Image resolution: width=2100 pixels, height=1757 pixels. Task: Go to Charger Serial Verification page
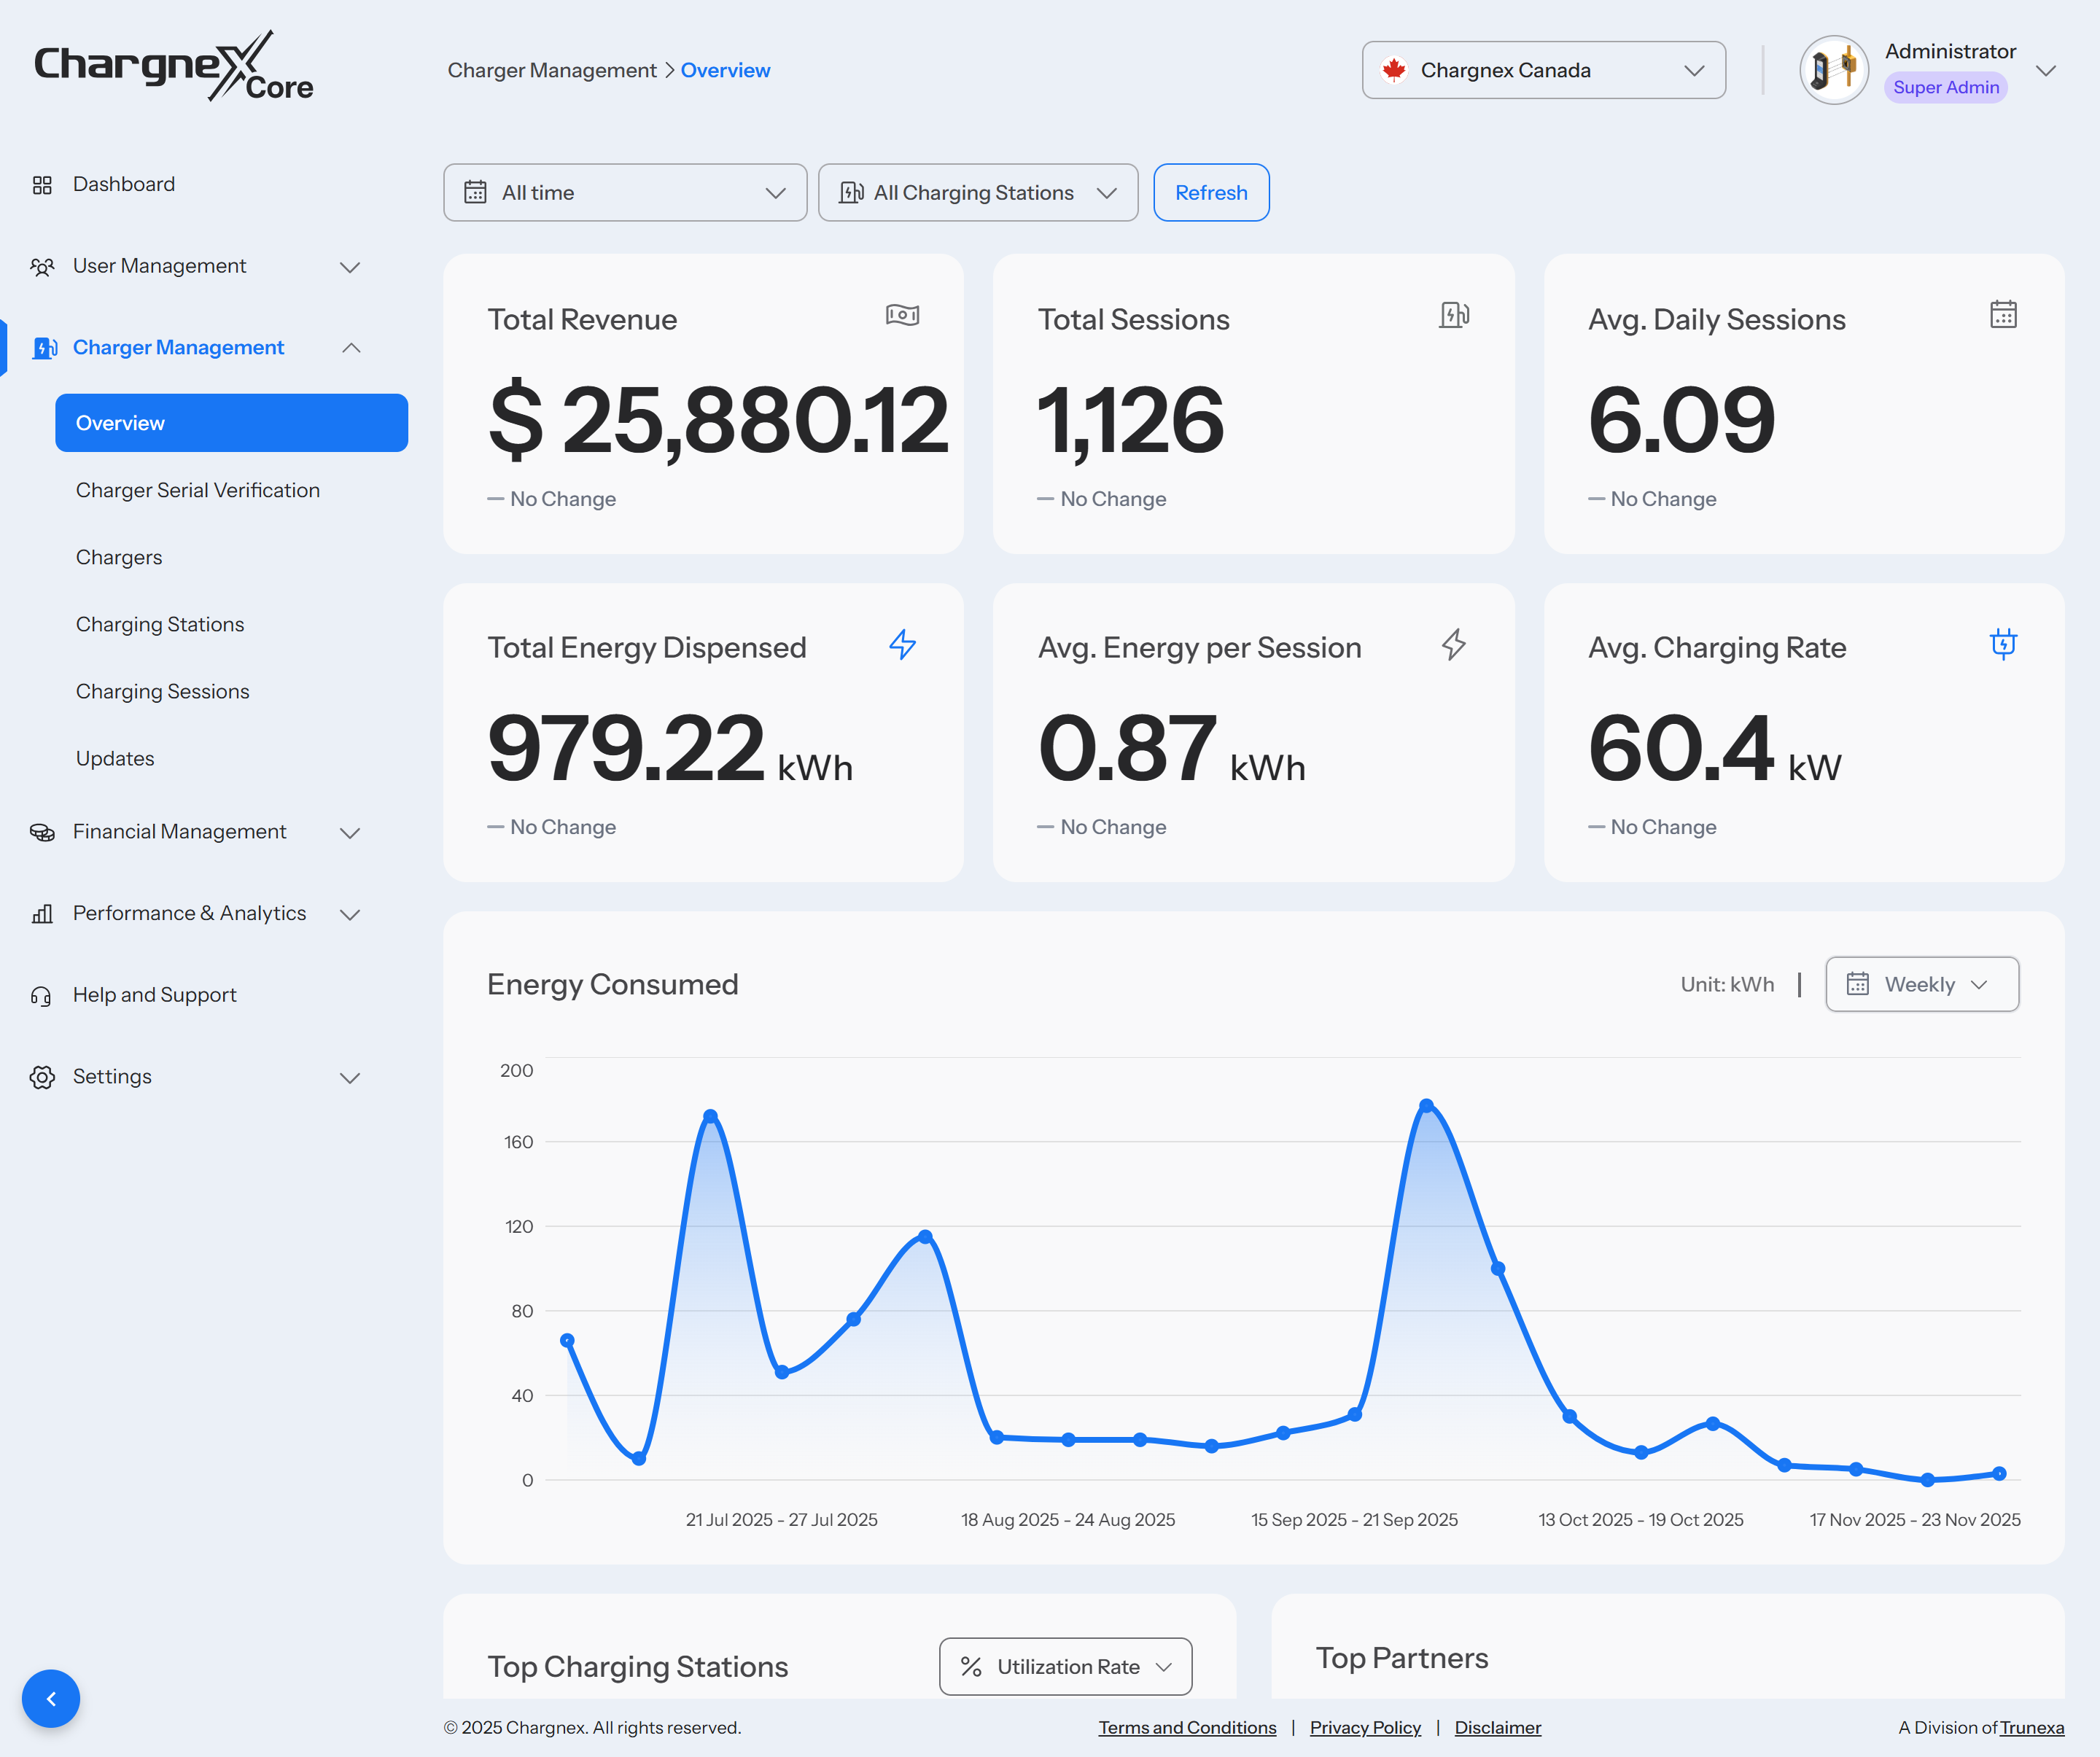point(197,490)
